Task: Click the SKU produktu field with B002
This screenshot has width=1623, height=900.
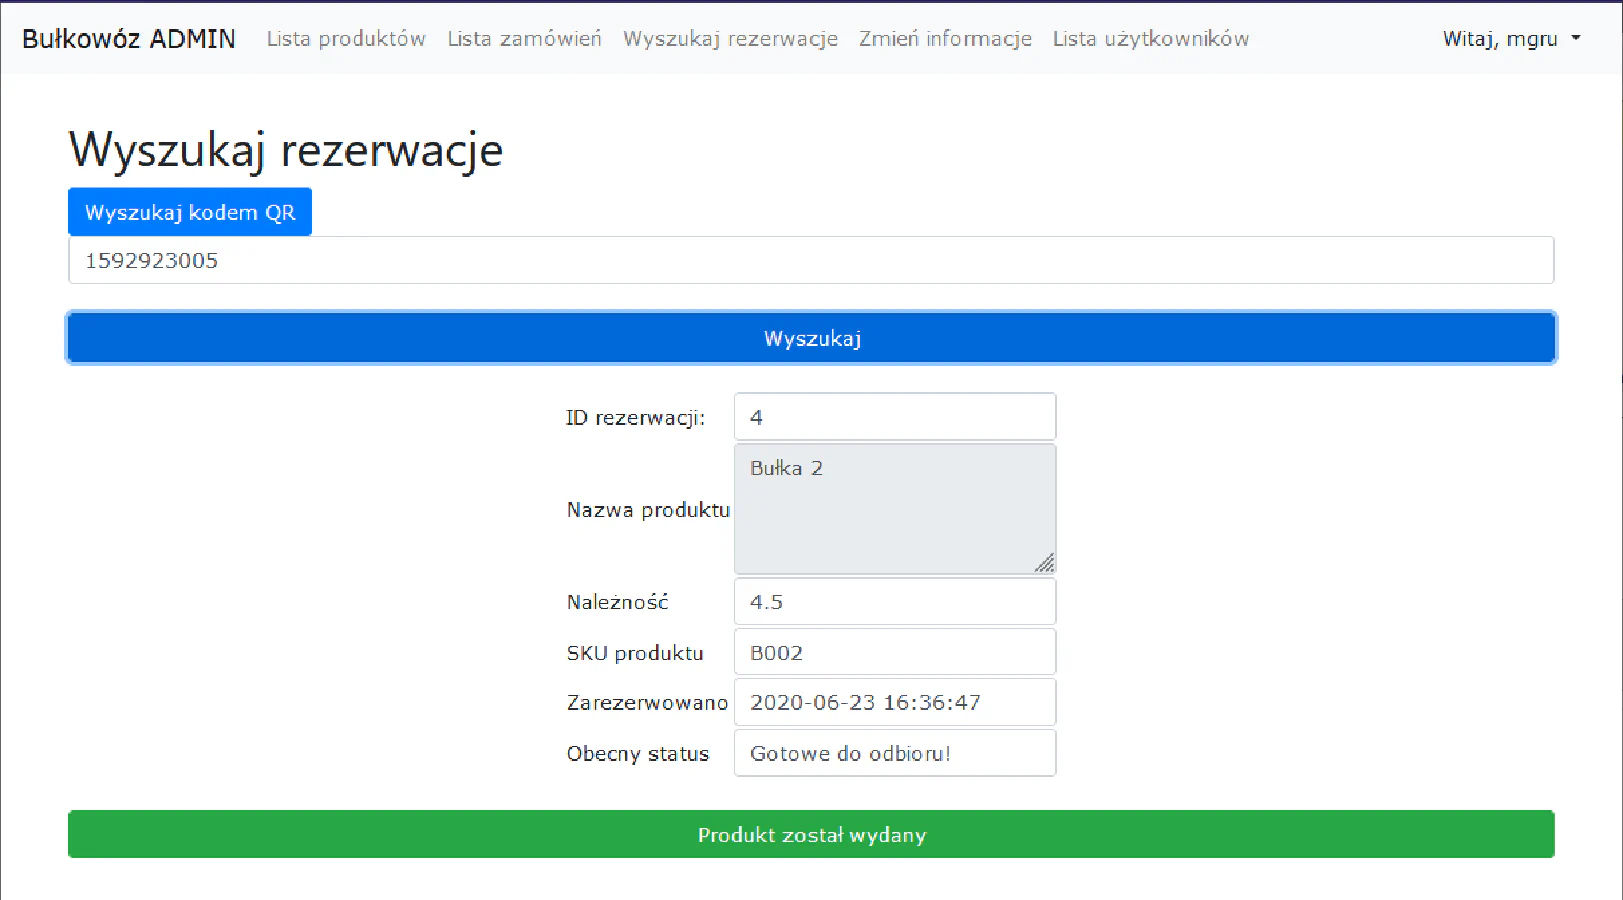Action: pyautogui.click(x=894, y=653)
